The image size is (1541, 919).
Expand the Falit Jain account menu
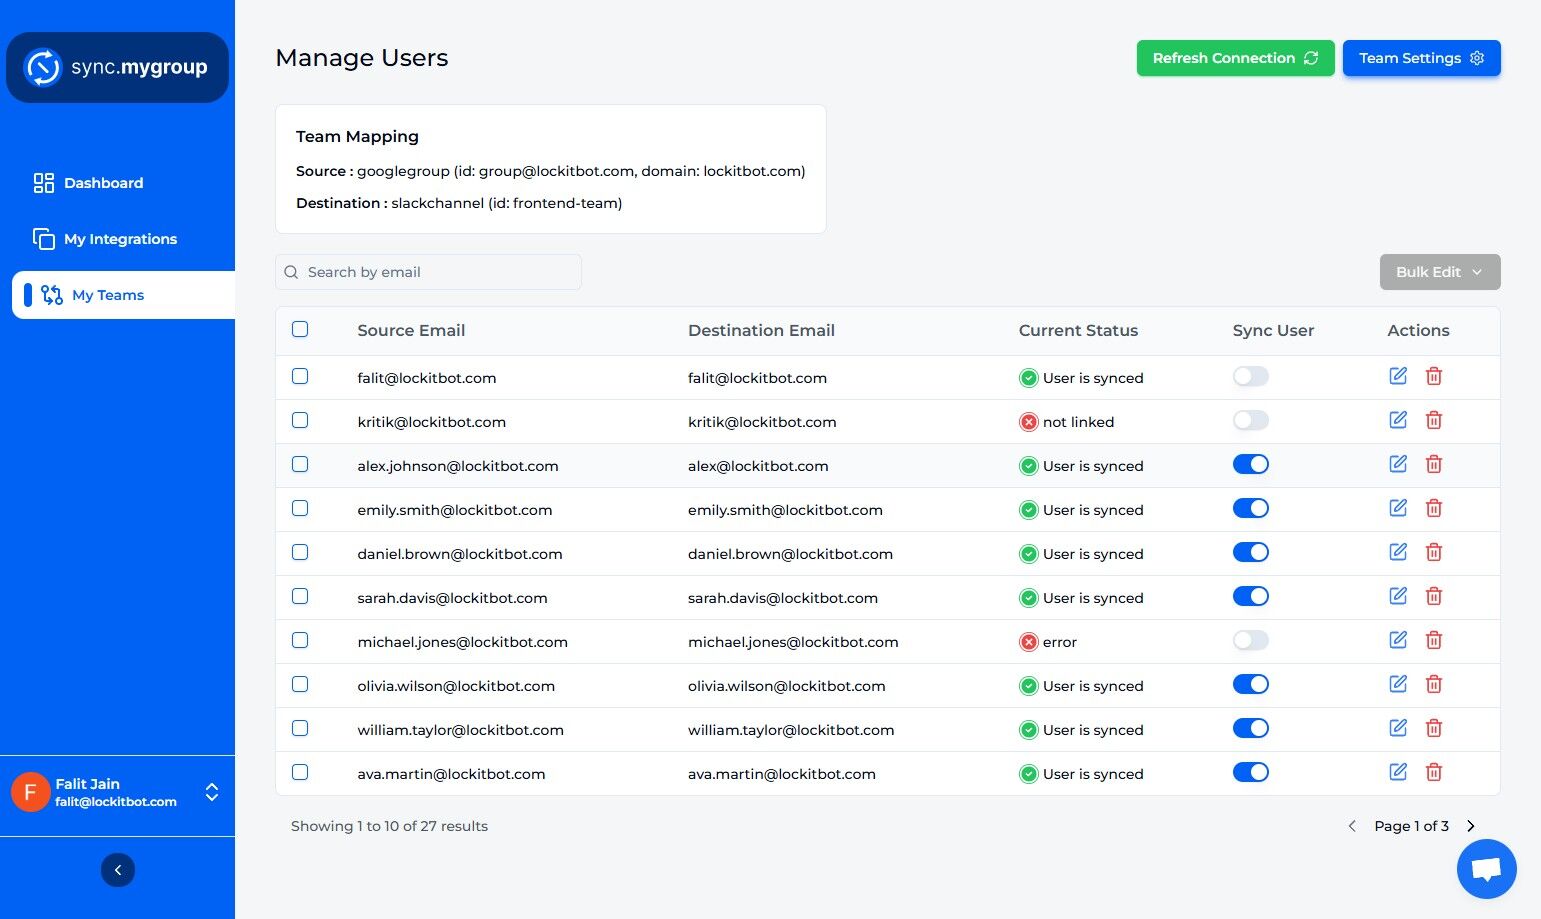coord(212,792)
